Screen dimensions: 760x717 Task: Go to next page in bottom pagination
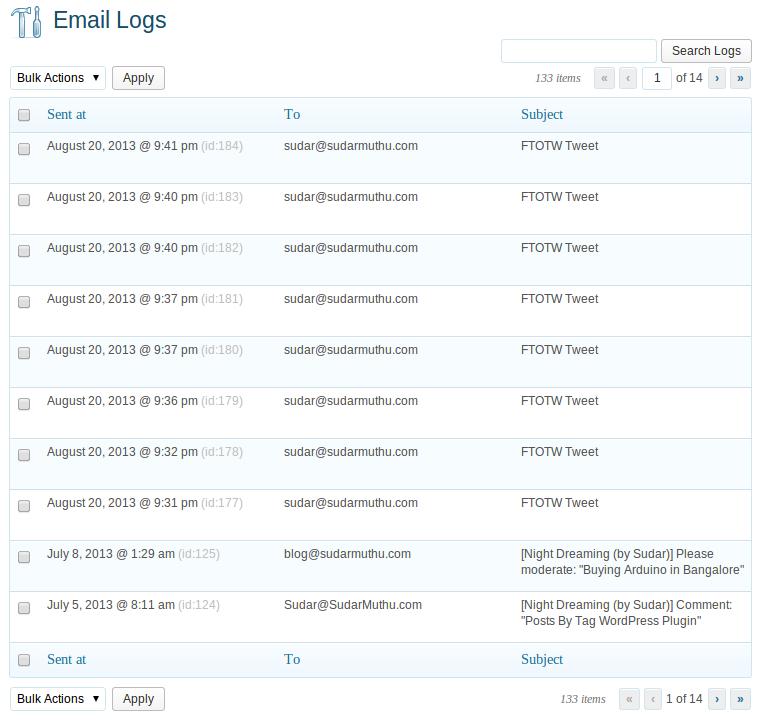point(716,699)
